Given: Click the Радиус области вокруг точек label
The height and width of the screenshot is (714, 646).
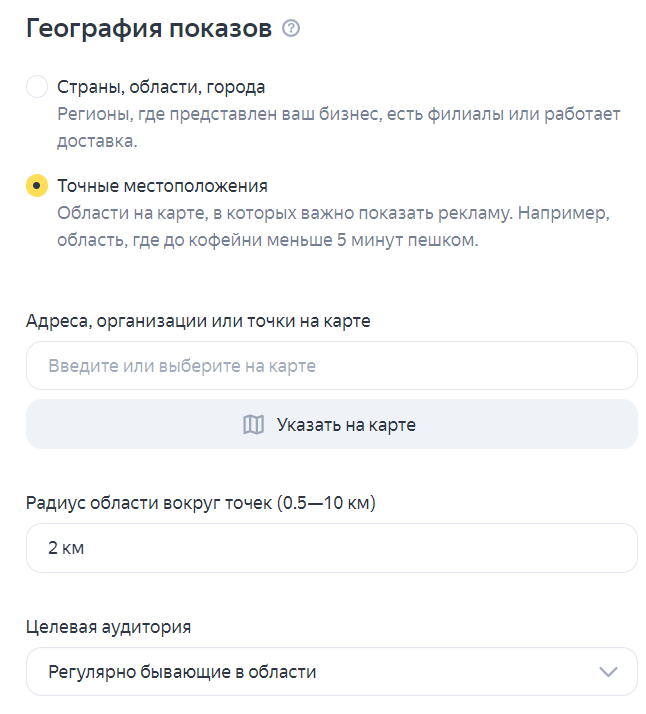Looking at the screenshot, I should pos(200,503).
